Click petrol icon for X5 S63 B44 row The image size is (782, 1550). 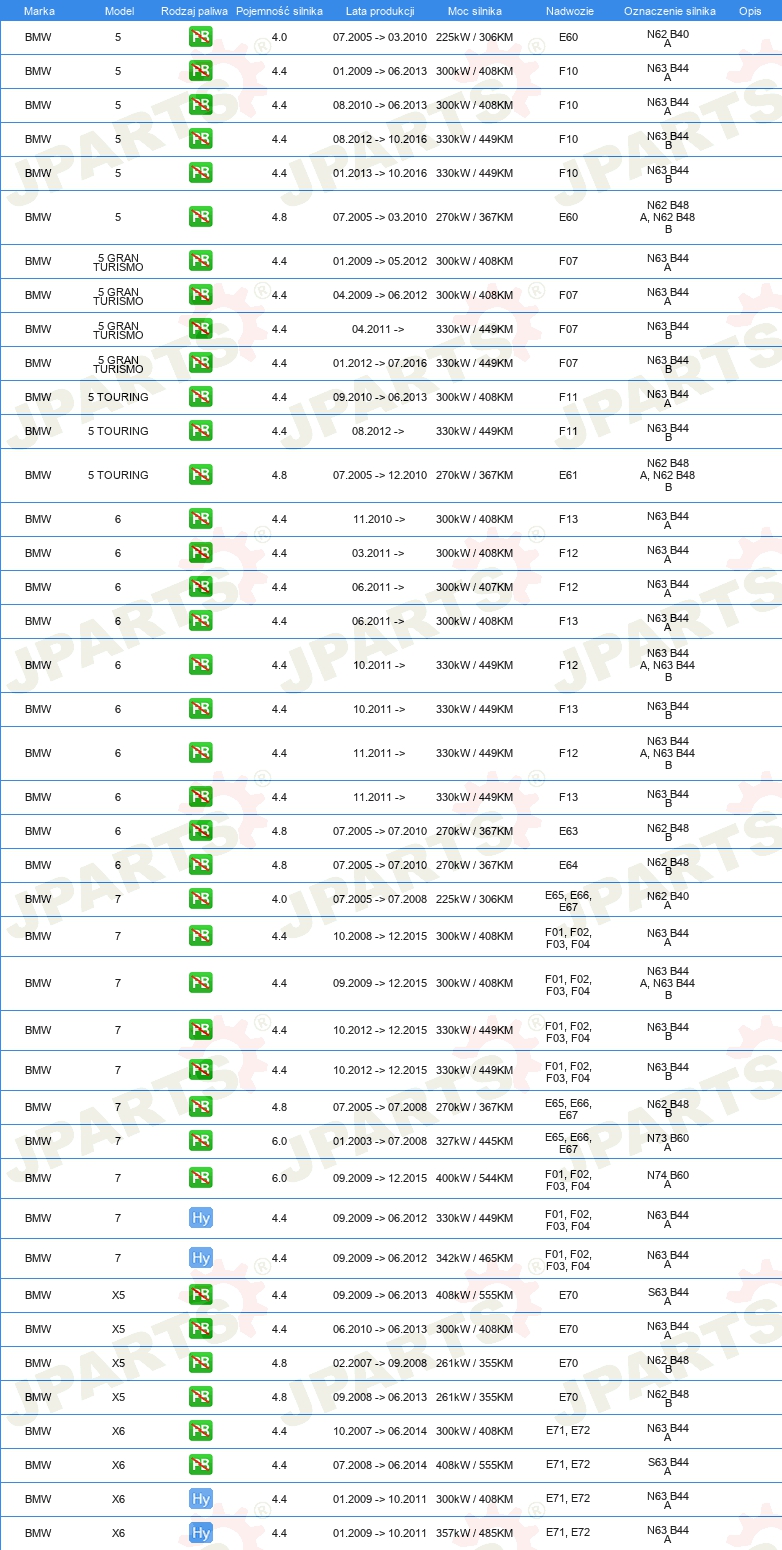pyautogui.click(x=200, y=1295)
